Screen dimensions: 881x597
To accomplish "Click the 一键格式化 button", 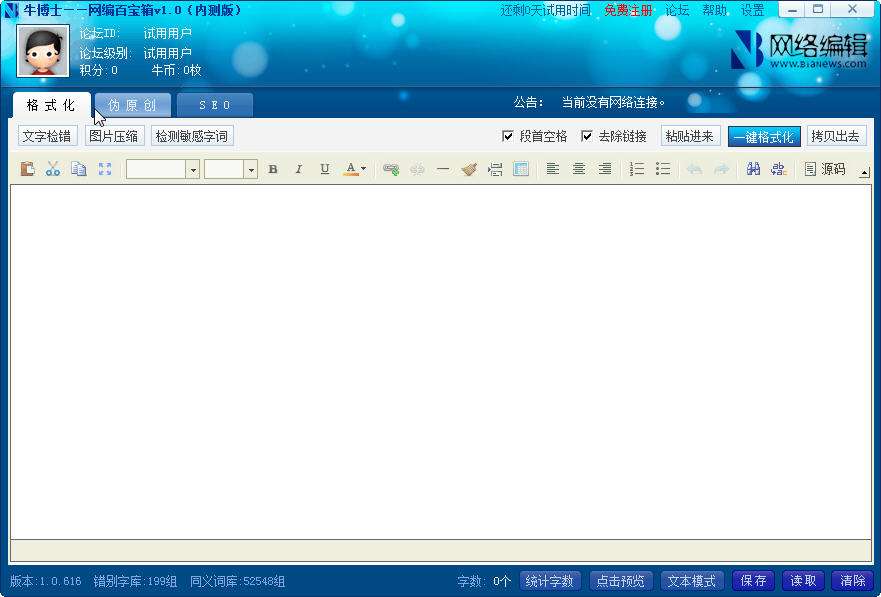I will (764, 136).
